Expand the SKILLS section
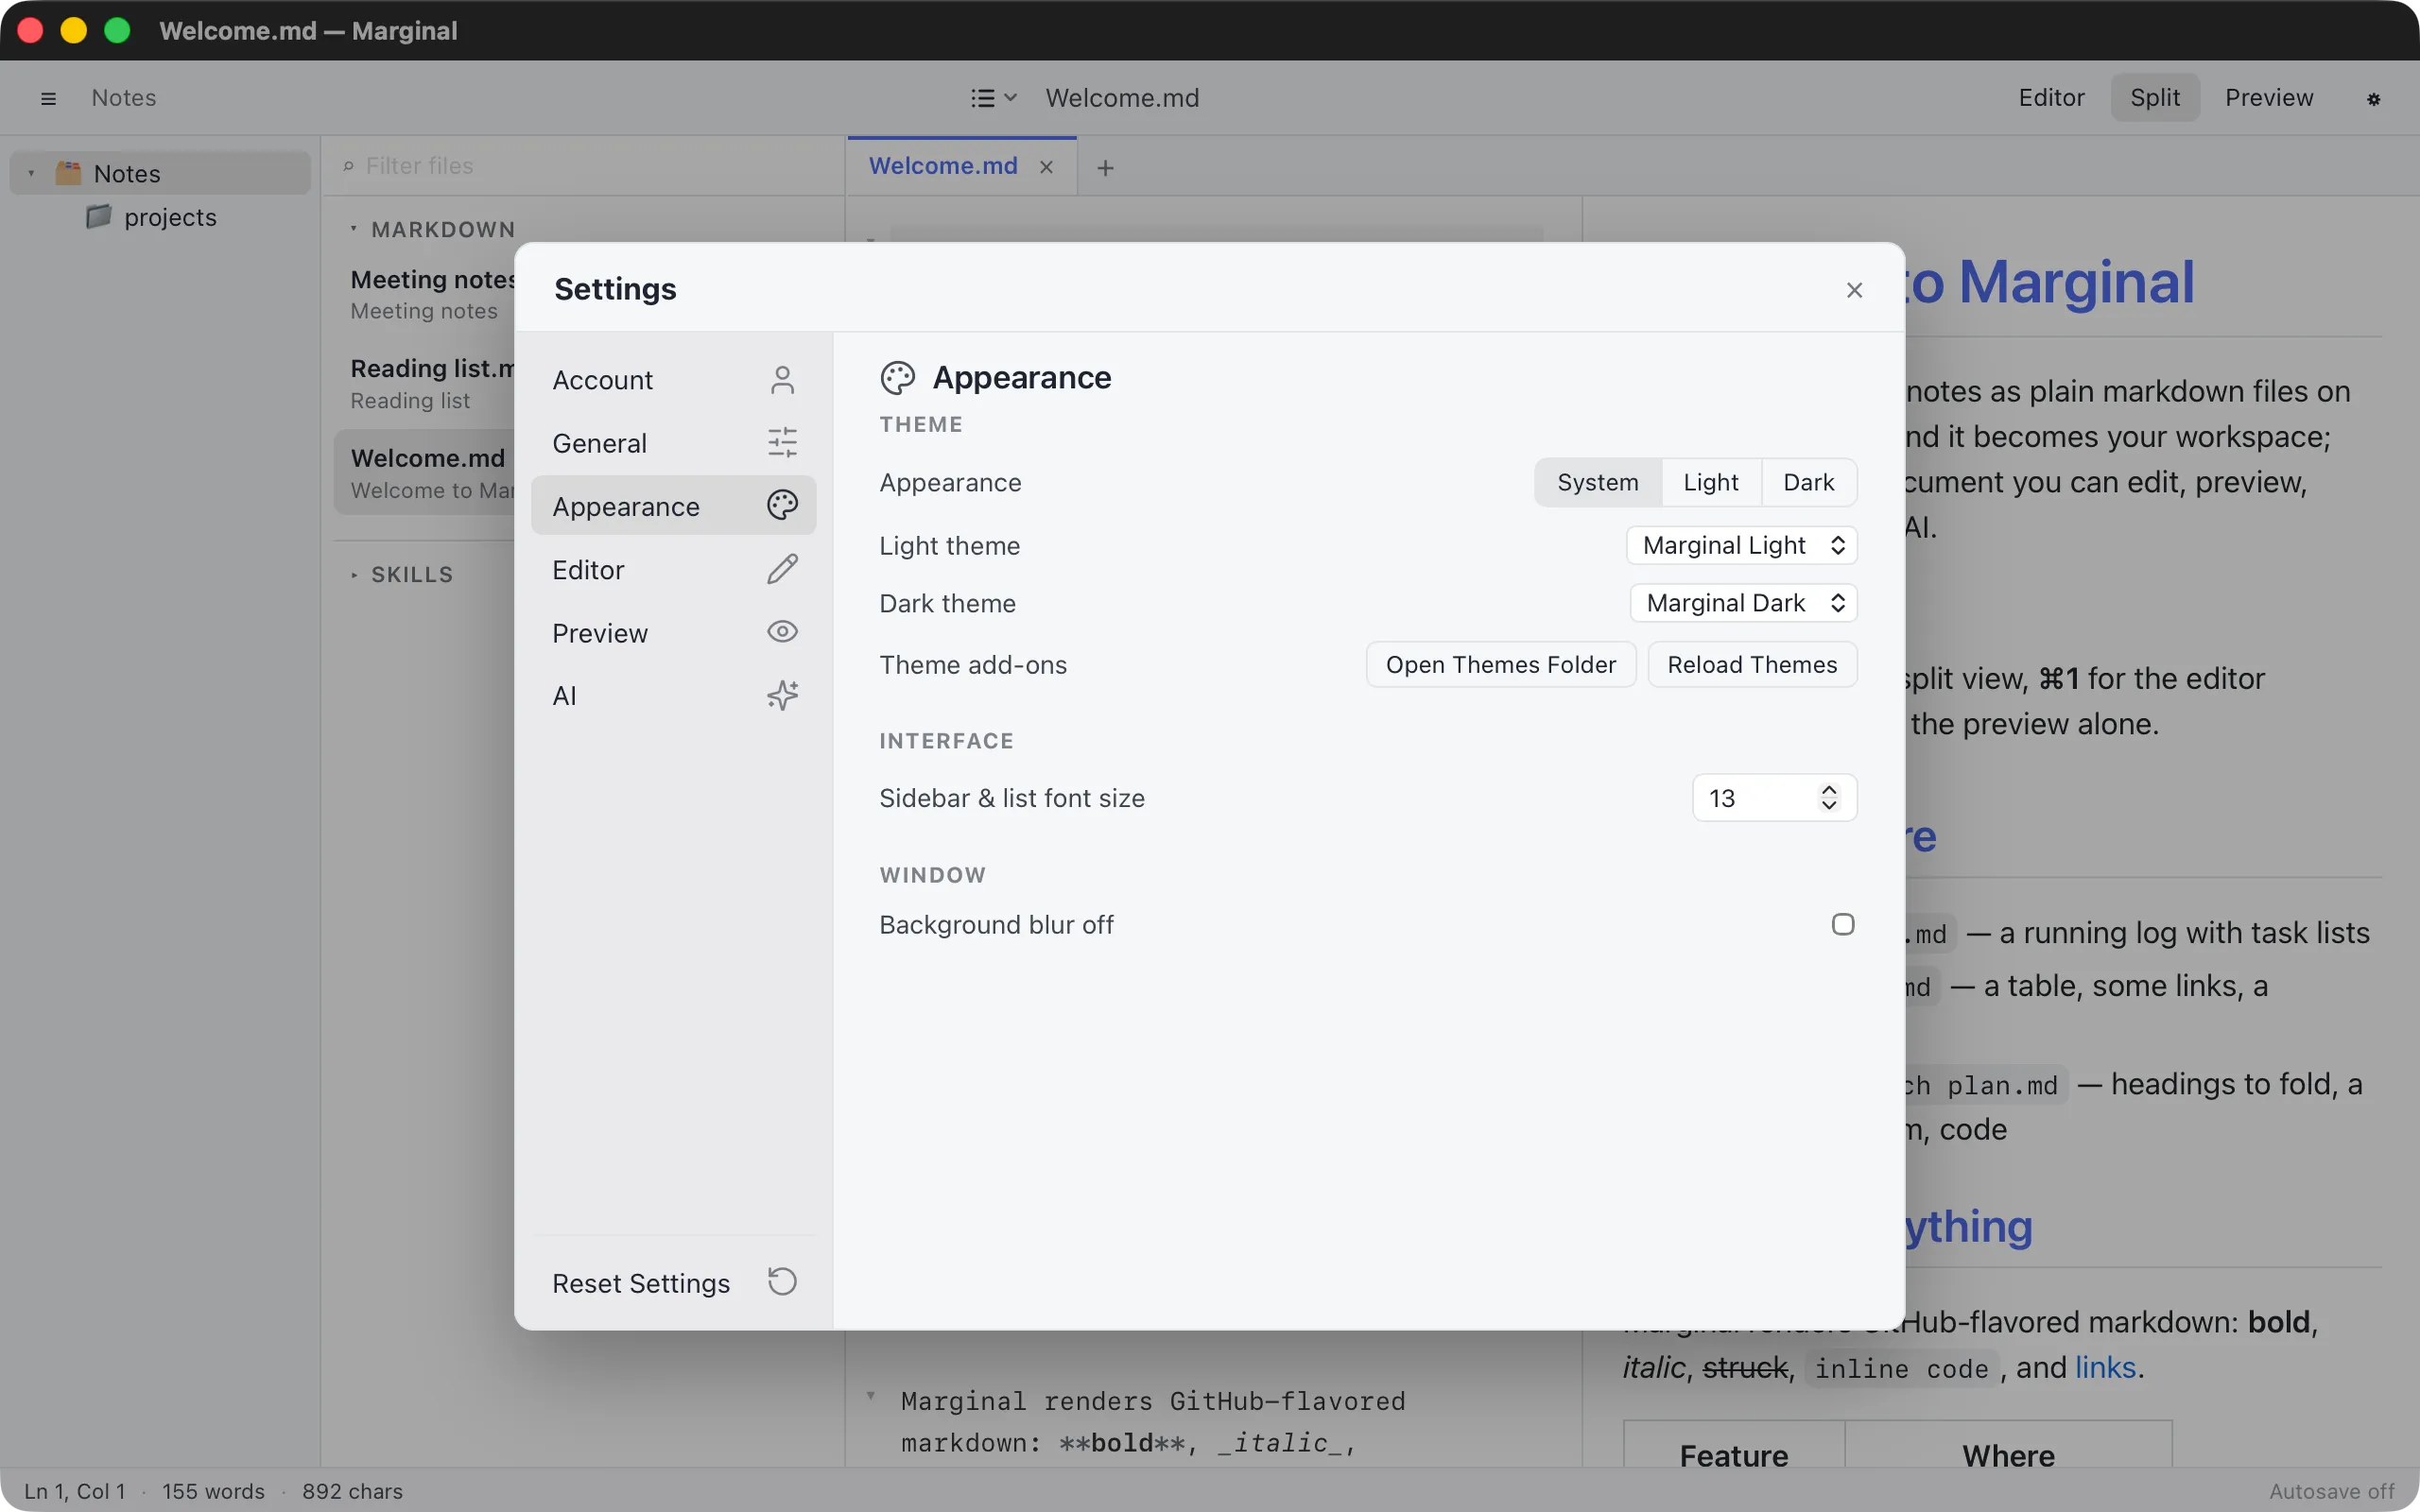The height and width of the screenshot is (1512, 2420). (354, 575)
